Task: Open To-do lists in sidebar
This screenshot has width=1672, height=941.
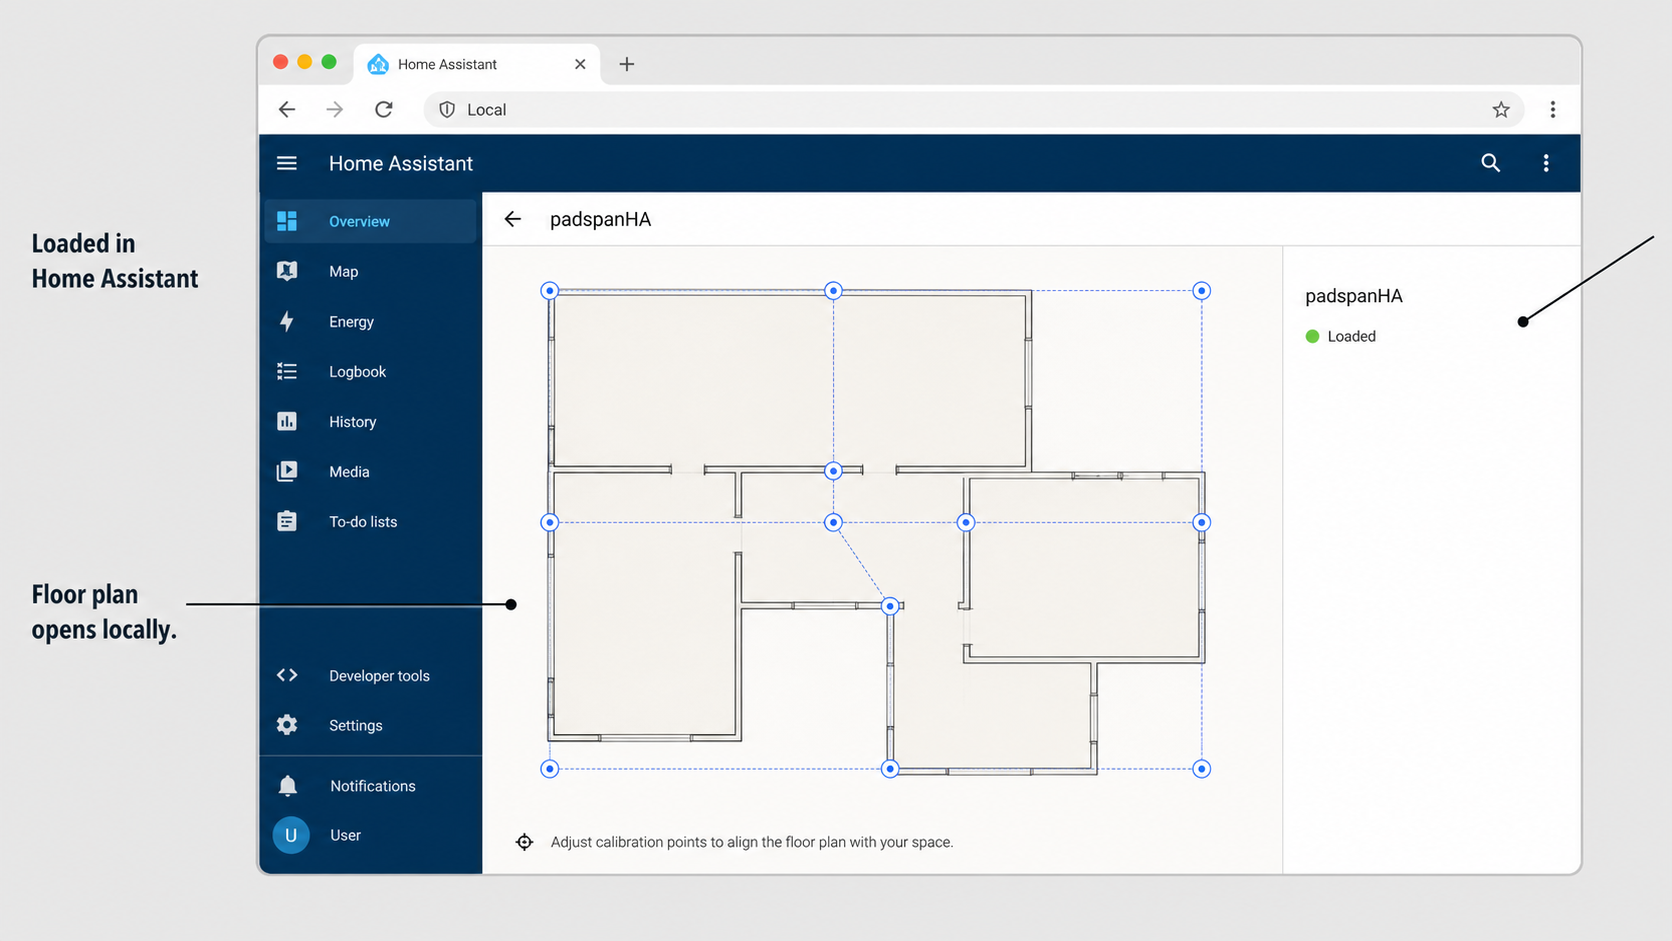Action: pos(371,521)
